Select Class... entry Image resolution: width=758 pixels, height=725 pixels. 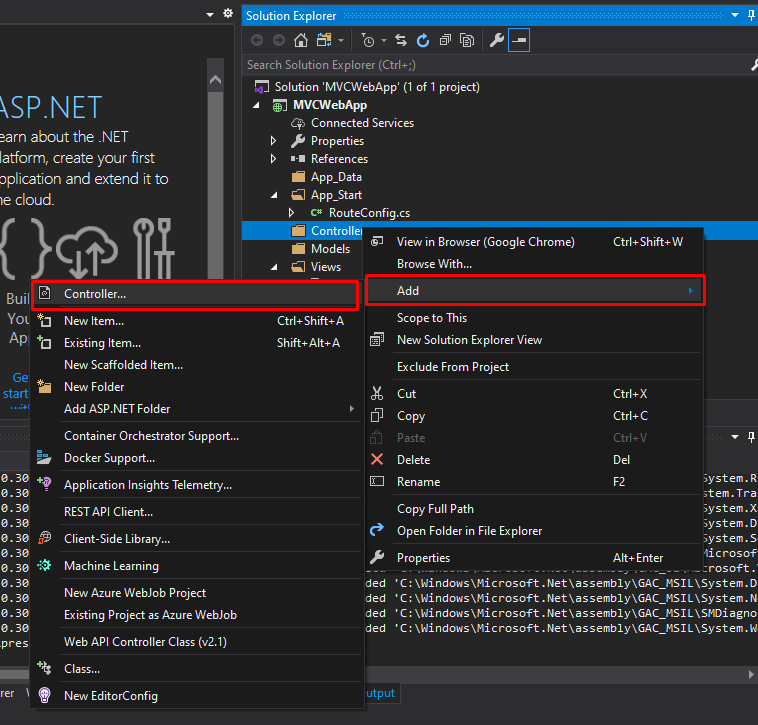[196, 669]
